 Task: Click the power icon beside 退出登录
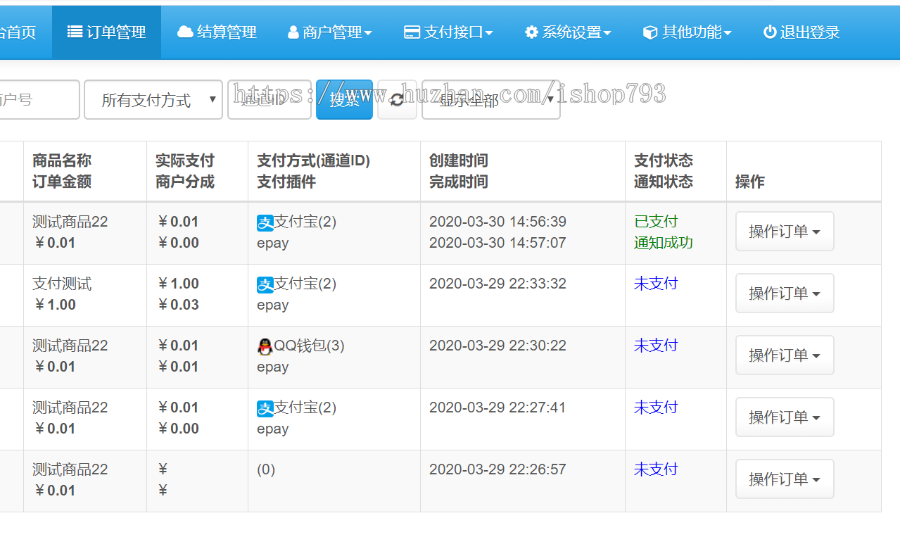click(x=769, y=32)
